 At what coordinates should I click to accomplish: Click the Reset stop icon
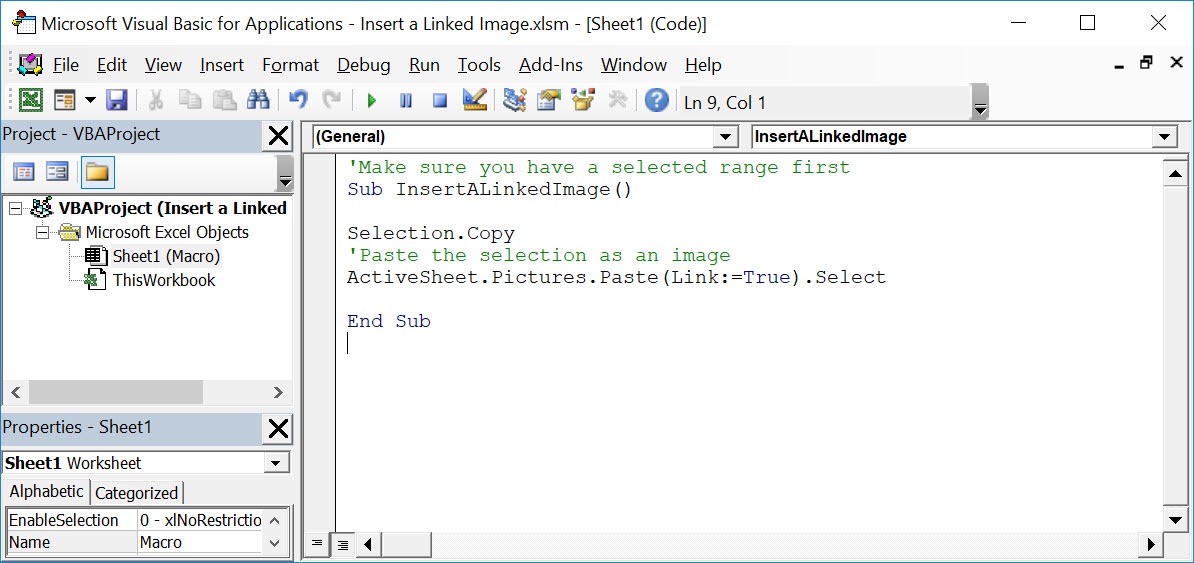click(439, 101)
